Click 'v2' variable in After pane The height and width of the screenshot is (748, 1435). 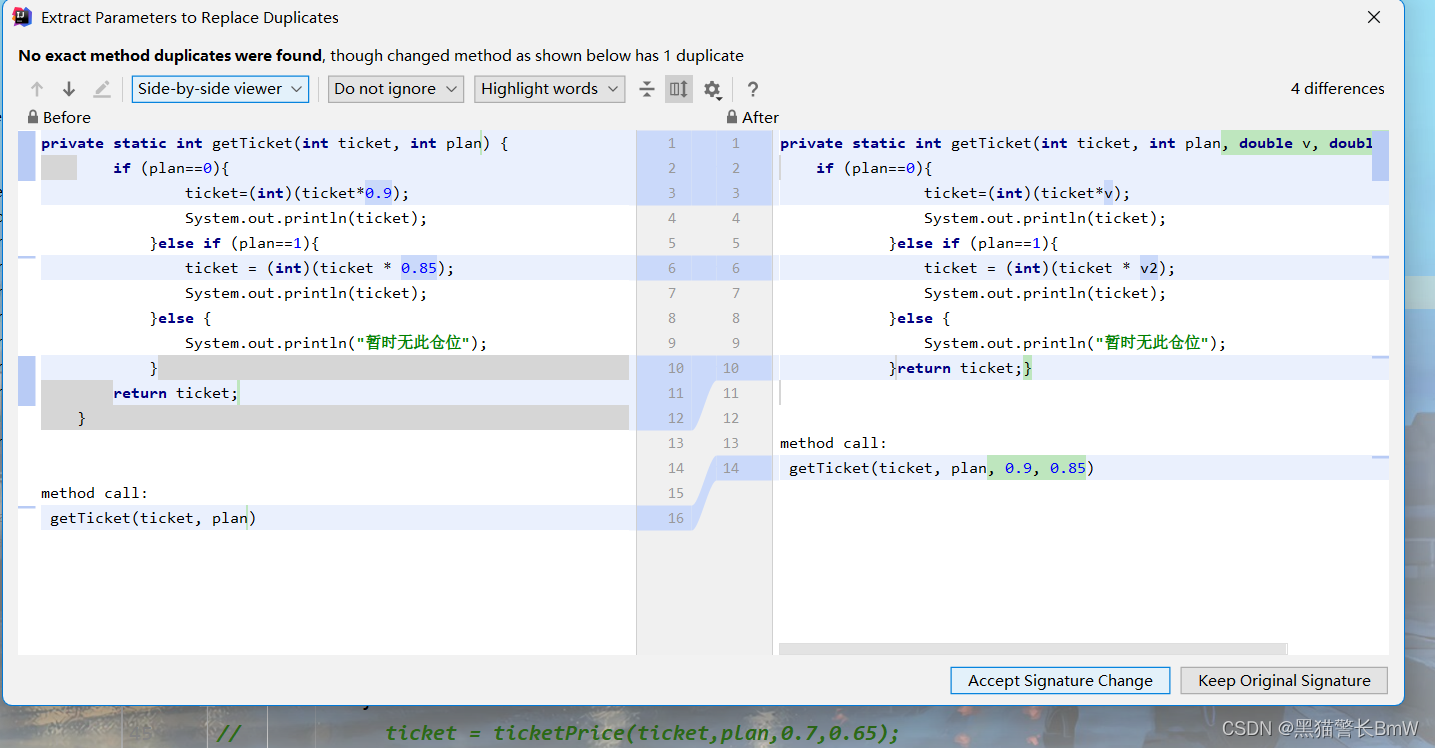(x=1149, y=268)
